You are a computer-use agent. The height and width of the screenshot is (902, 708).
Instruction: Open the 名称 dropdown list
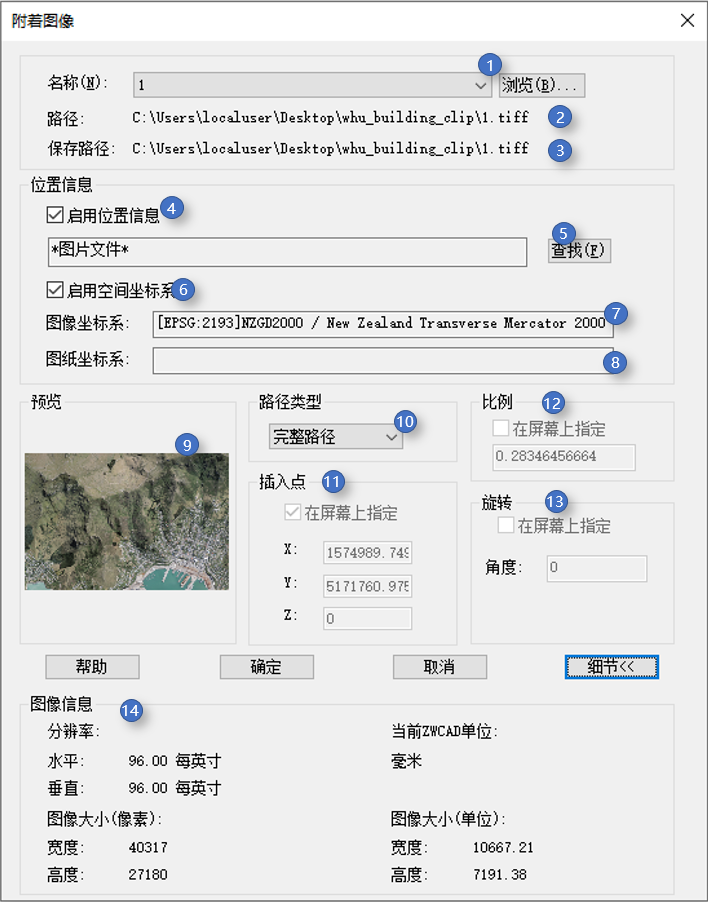480,85
